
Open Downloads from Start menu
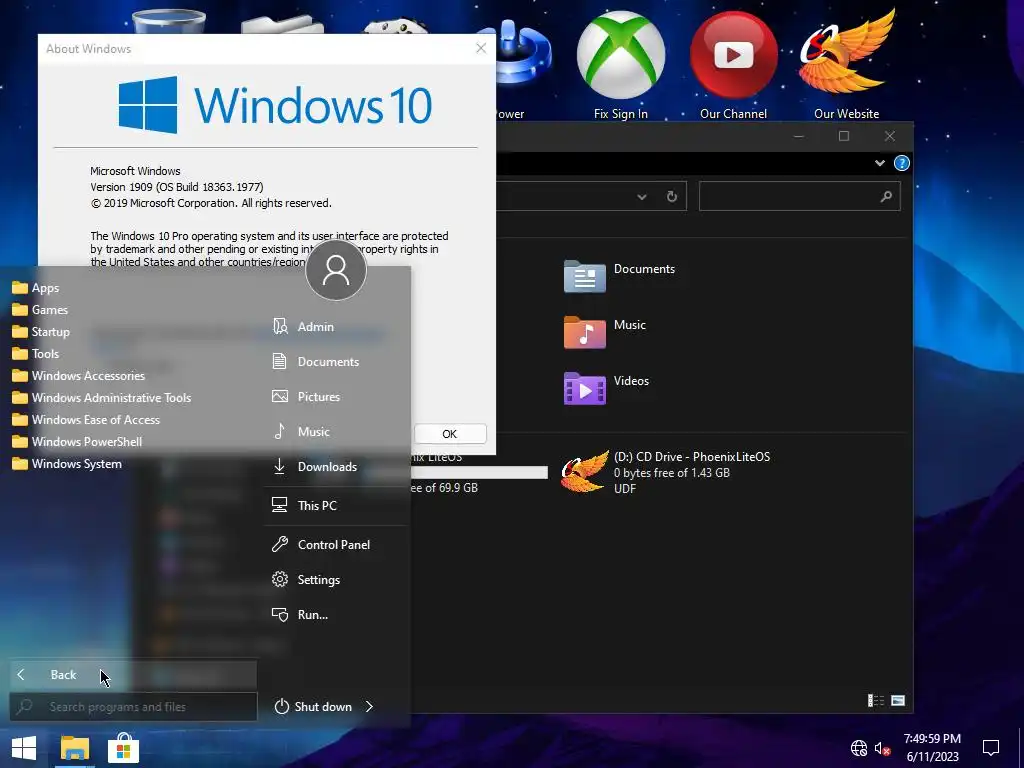tap(336, 466)
